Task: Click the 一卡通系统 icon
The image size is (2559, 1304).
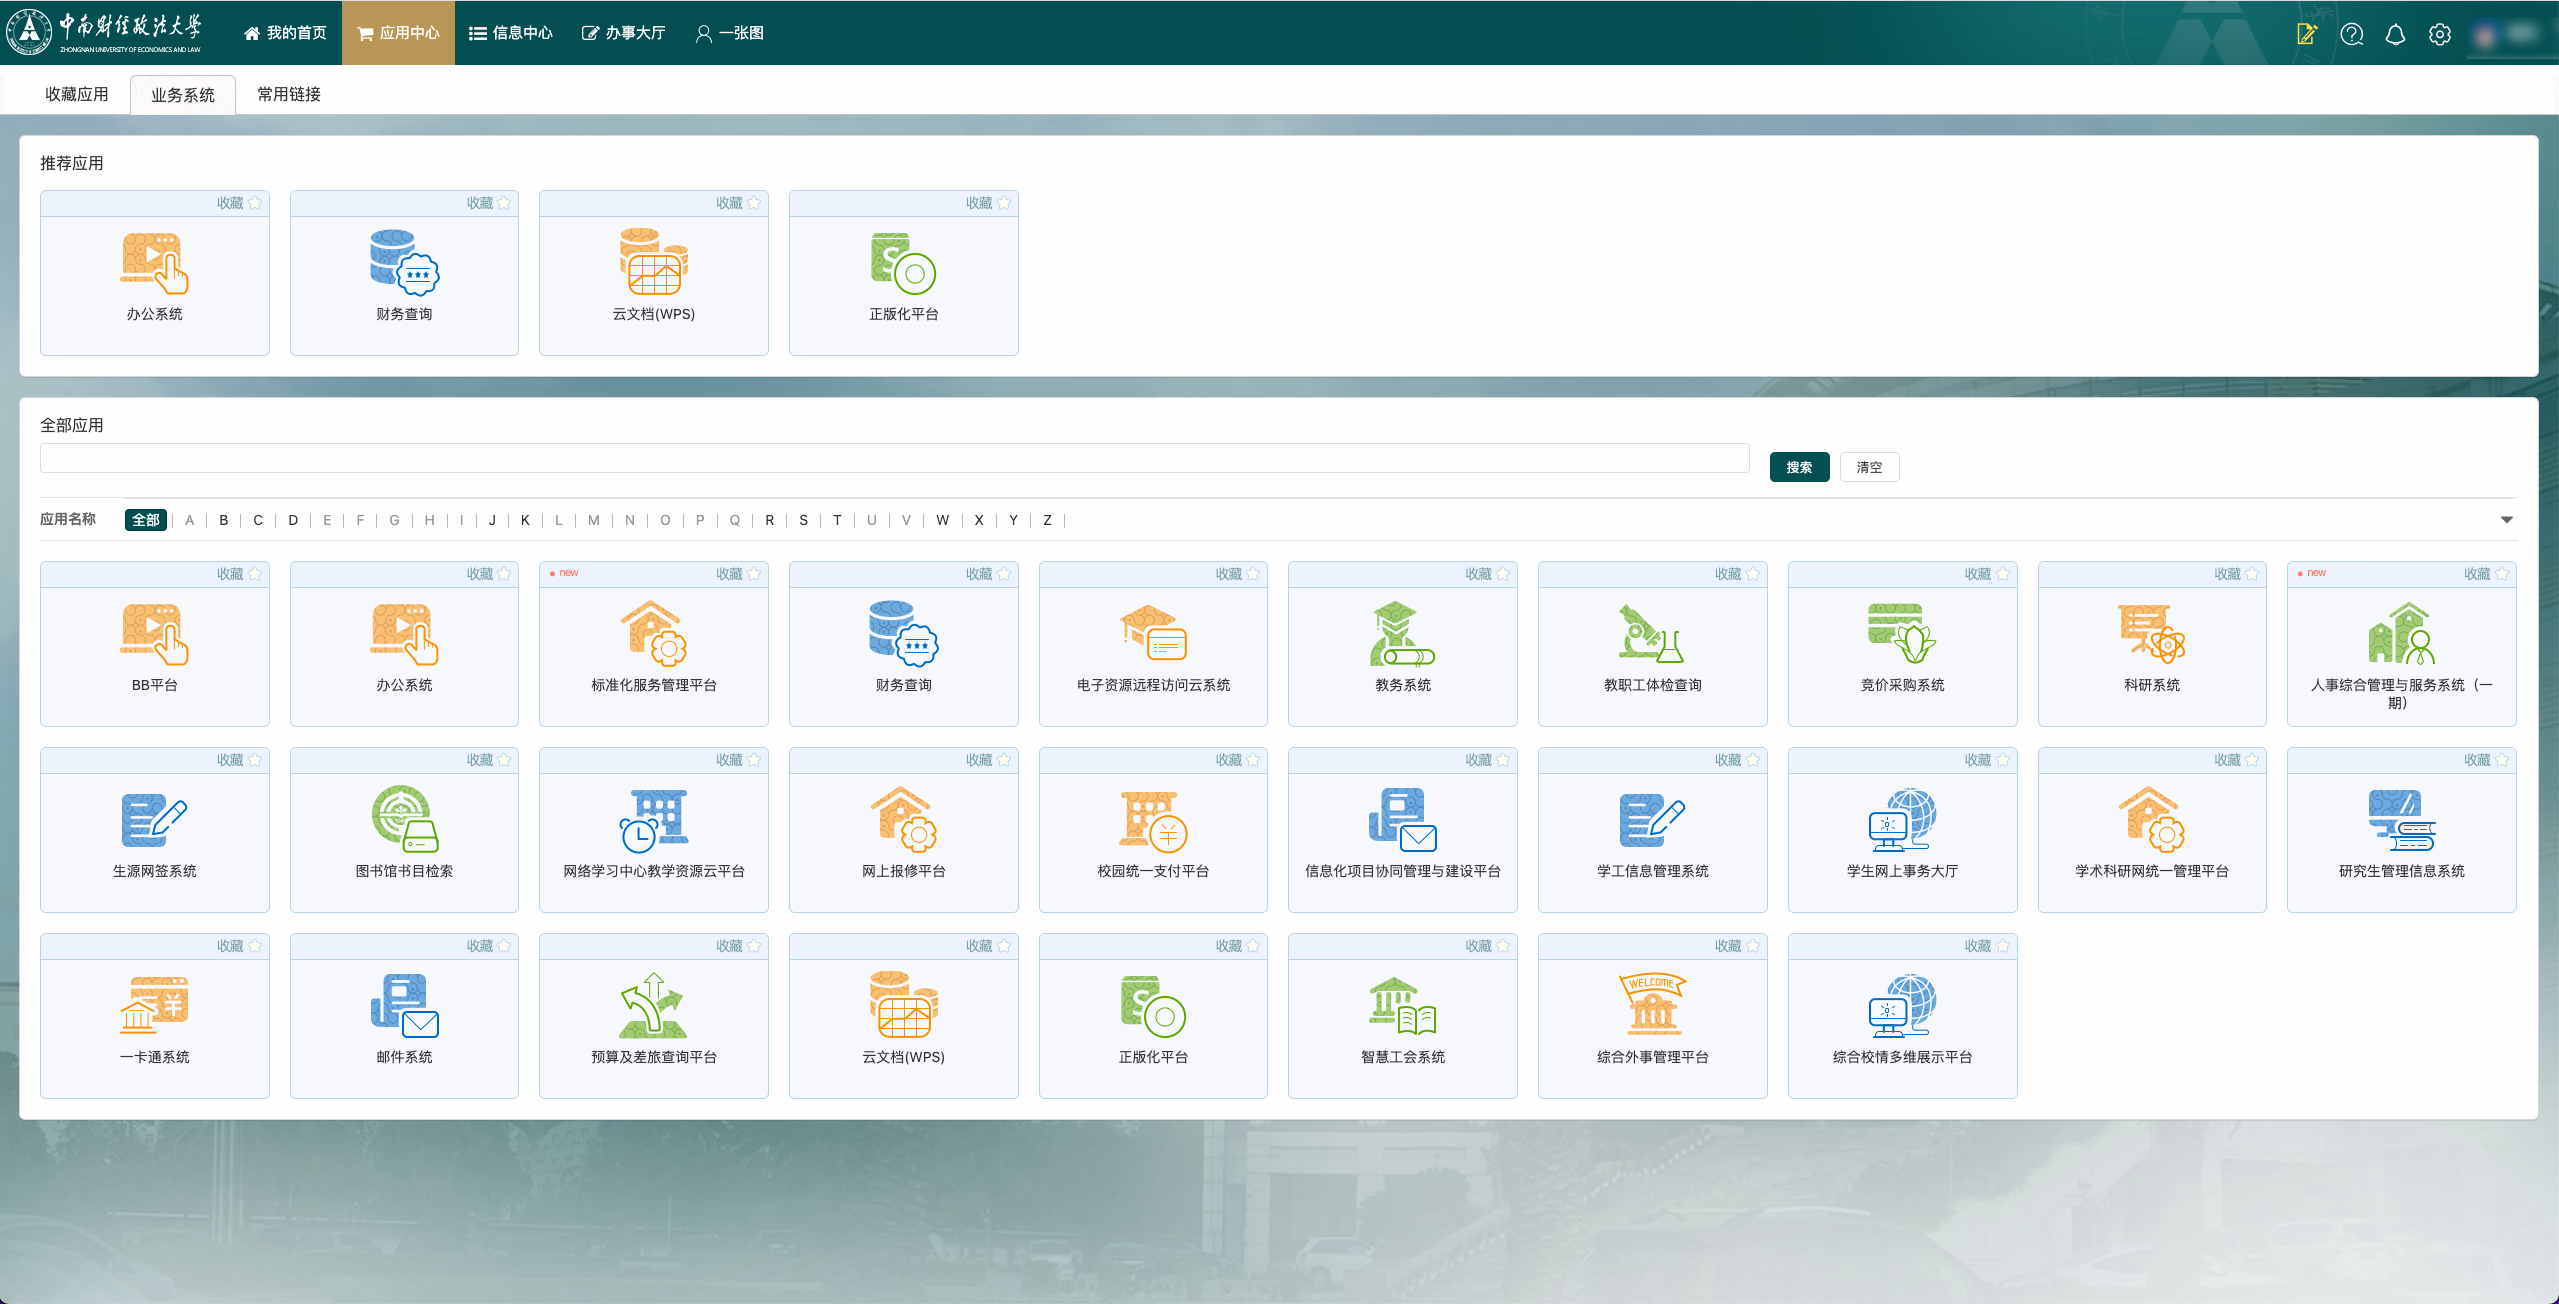Action: 154,1006
